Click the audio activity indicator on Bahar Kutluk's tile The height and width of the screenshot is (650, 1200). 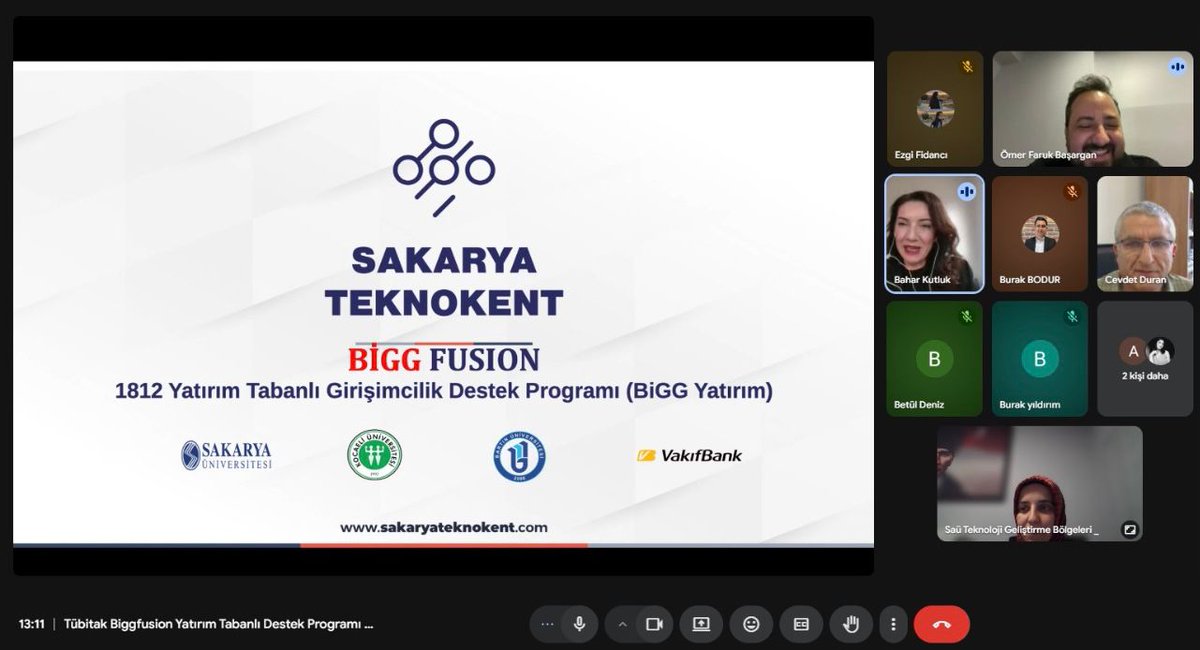966,191
